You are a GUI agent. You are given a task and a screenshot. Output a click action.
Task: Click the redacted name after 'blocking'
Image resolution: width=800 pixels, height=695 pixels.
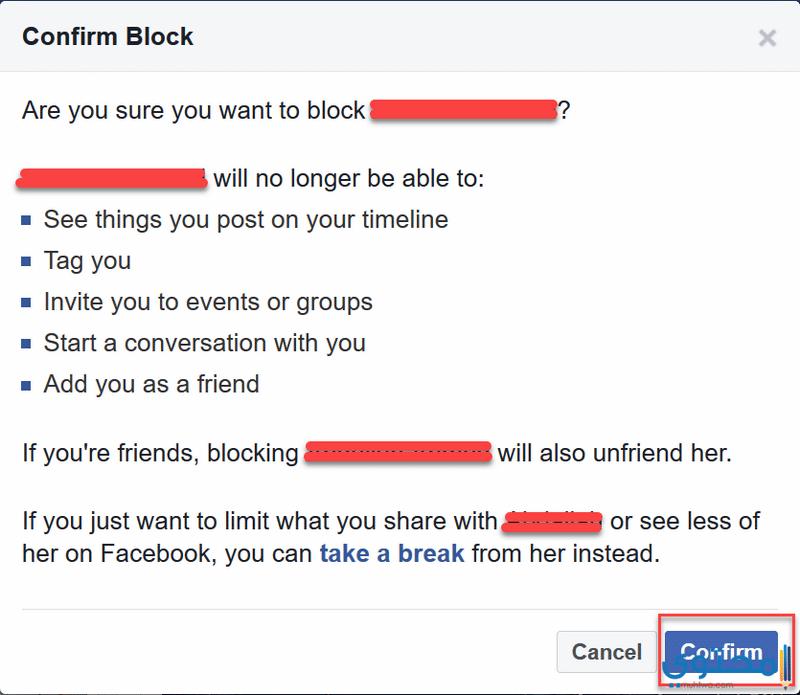point(398,452)
